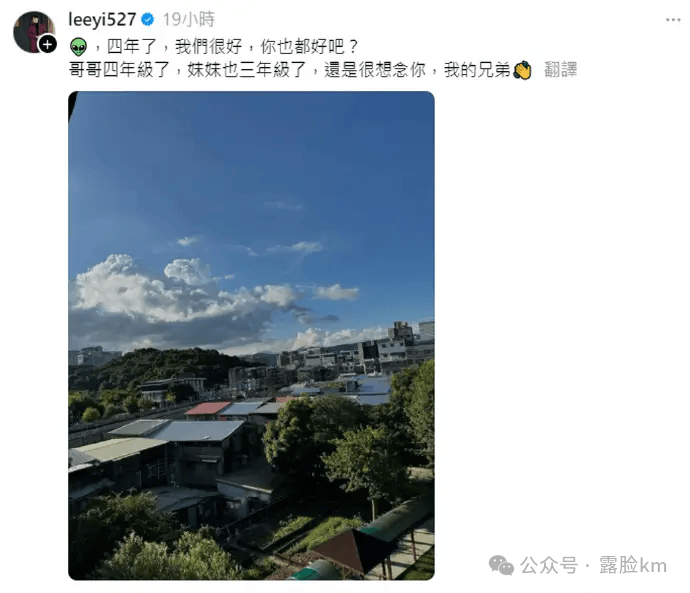The height and width of the screenshot is (593, 690).
Task: Click the red-roofed building in the photo
Action: click(208, 409)
